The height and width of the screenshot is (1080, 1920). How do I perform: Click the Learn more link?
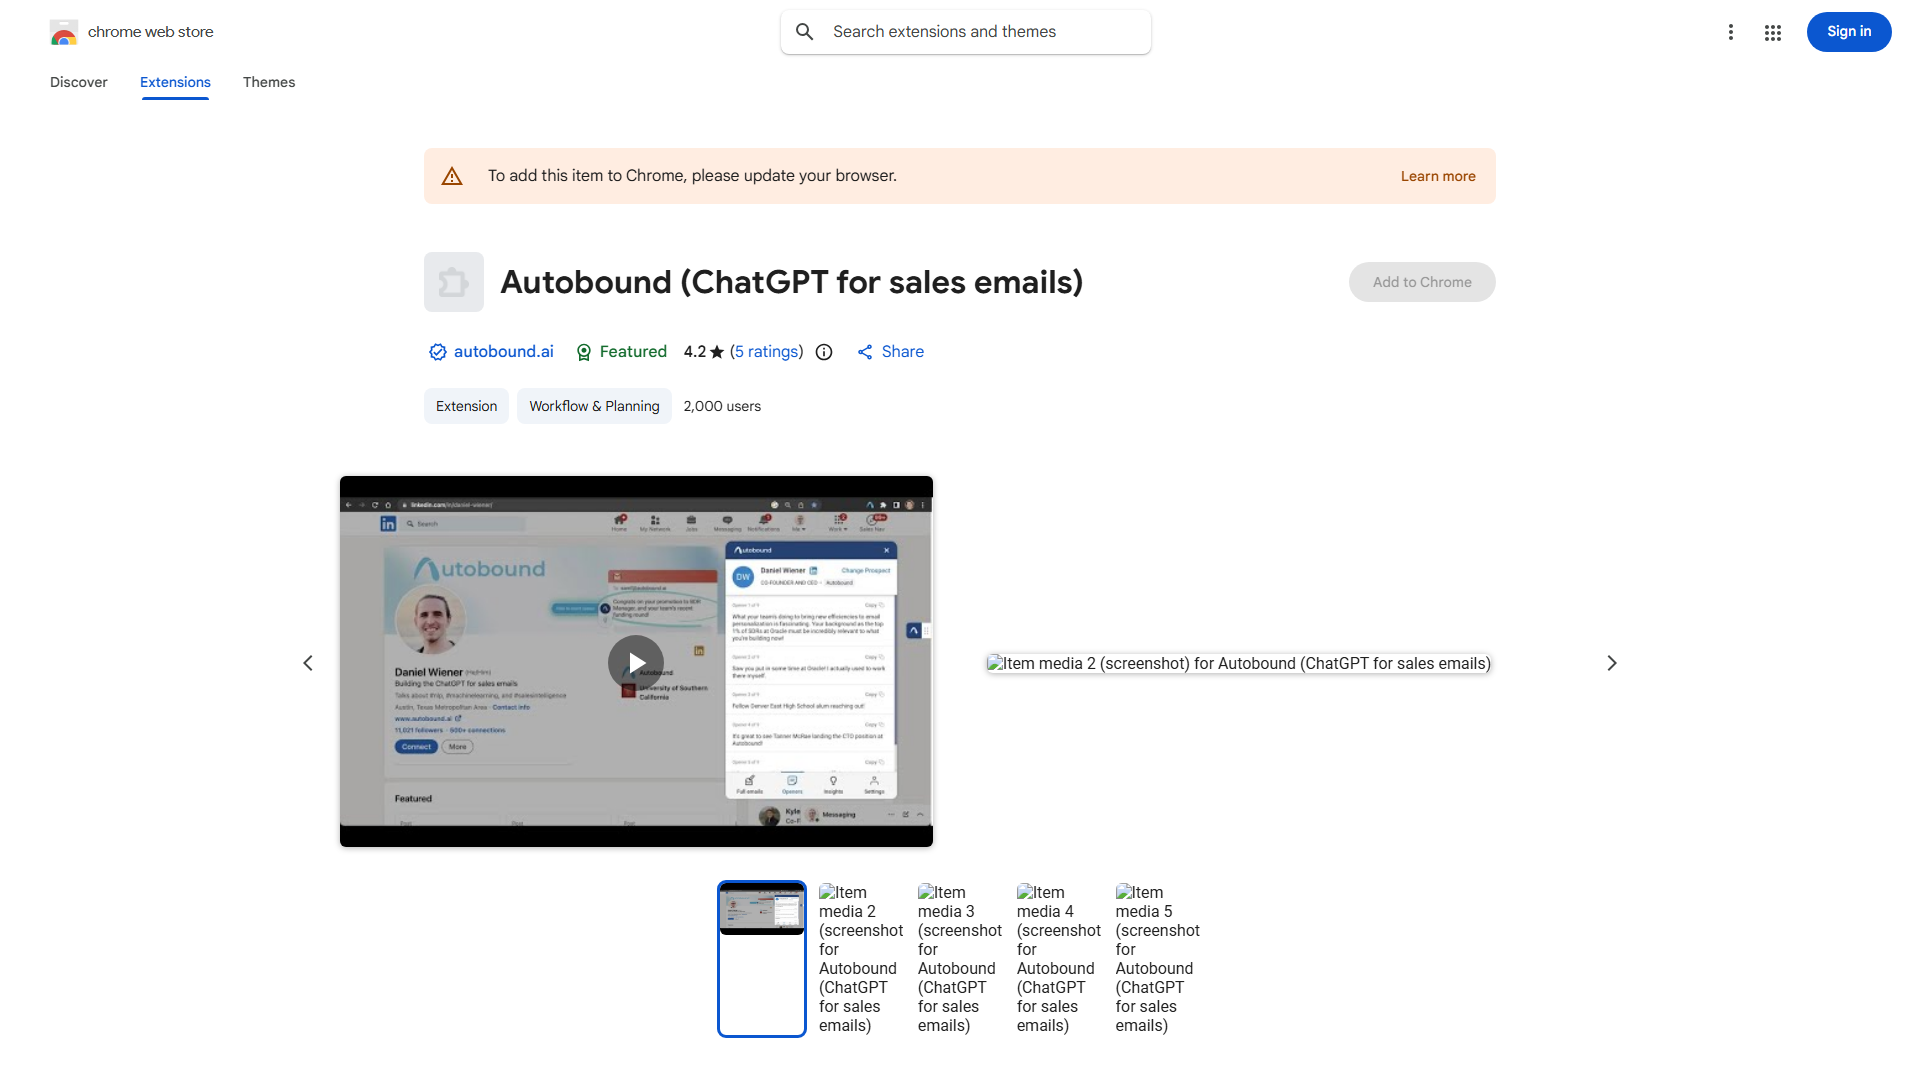click(x=1437, y=175)
